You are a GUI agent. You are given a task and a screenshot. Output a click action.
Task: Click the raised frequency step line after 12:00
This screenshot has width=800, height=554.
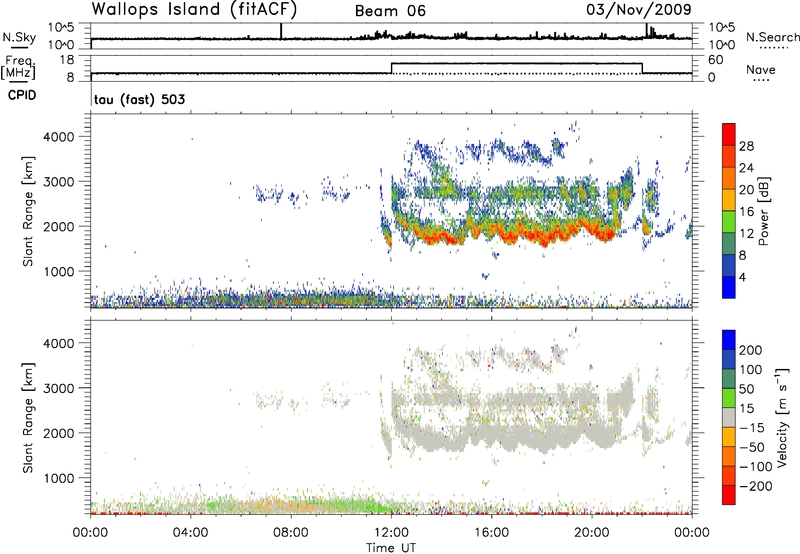pos(516,63)
